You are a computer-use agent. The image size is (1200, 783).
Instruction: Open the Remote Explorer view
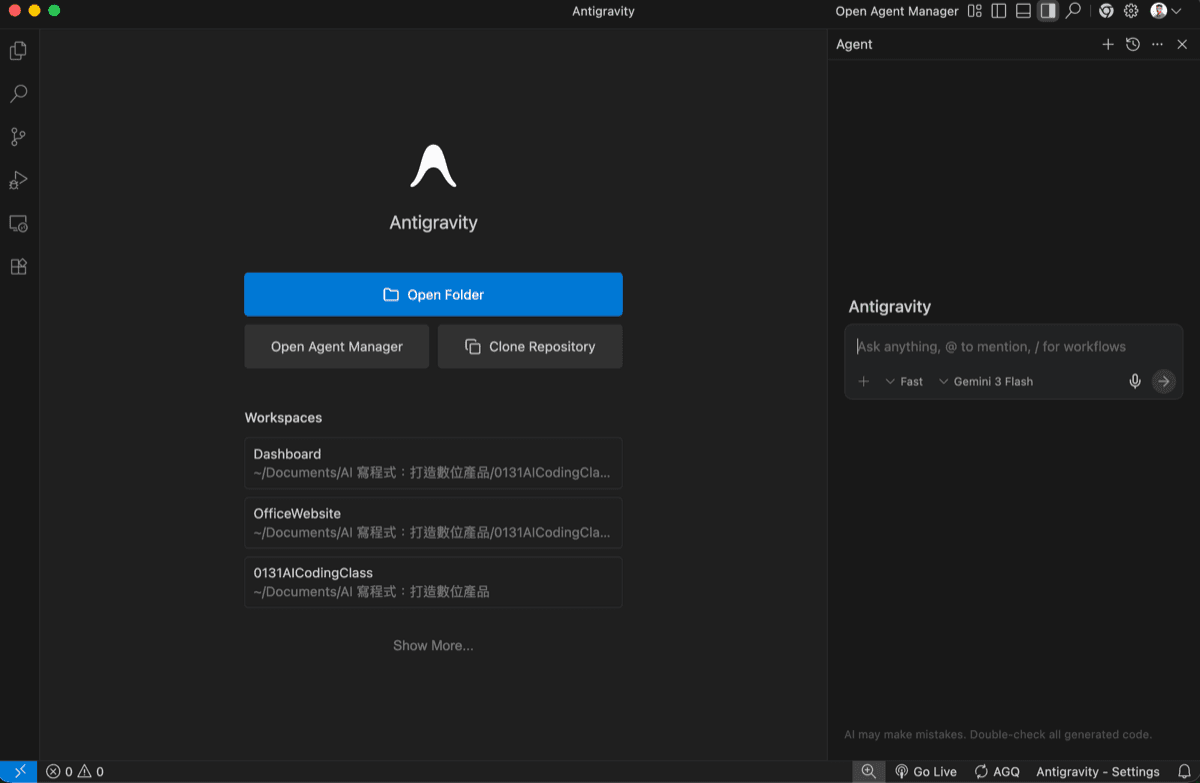pos(18,224)
